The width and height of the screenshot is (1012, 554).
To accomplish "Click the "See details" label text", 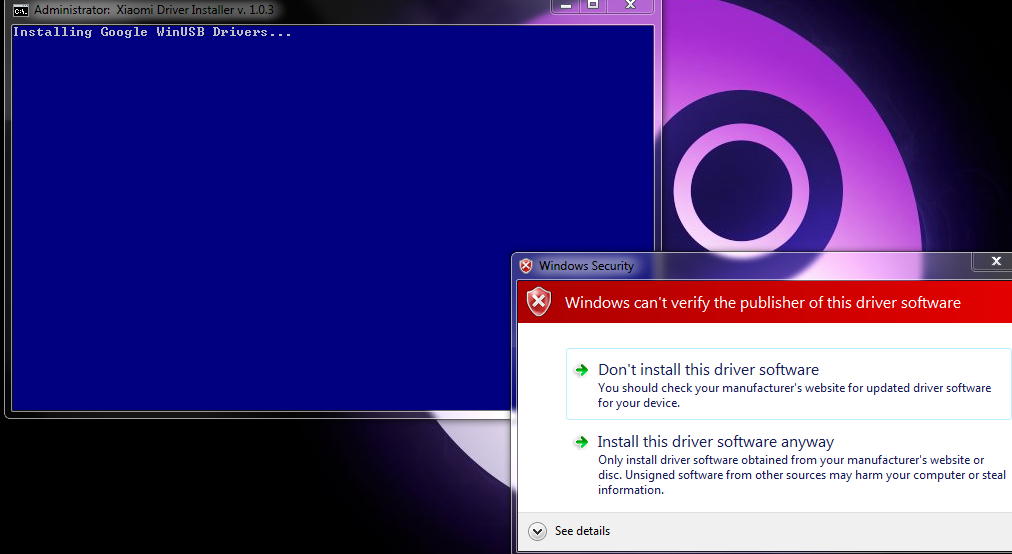I will pyautogui.click(x=582, y=531).
